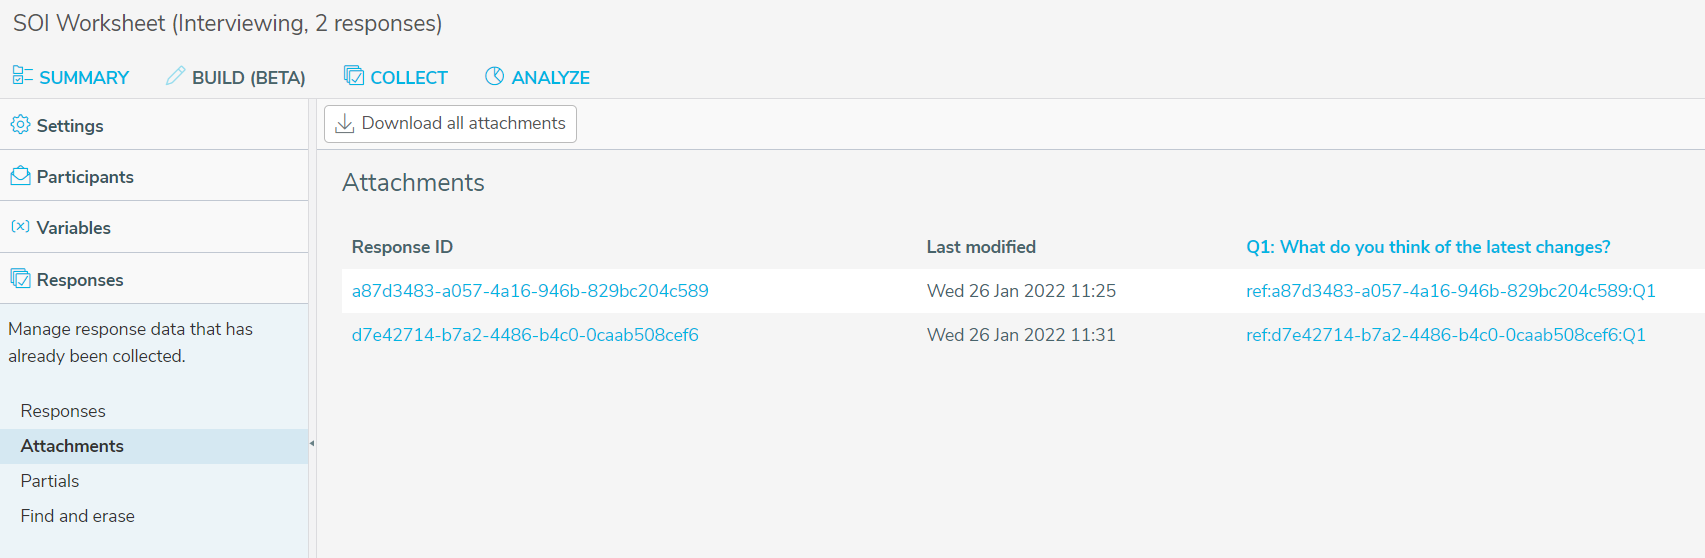Image resolution: width=1705 pixels, height=558 pixels.
Task: Collapse the sidebar with the divider arrow
Action: 312,443
